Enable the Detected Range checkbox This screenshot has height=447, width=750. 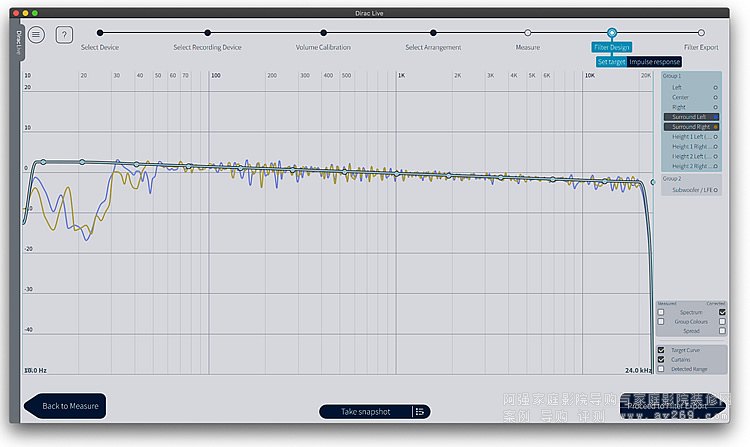[661, 369]
